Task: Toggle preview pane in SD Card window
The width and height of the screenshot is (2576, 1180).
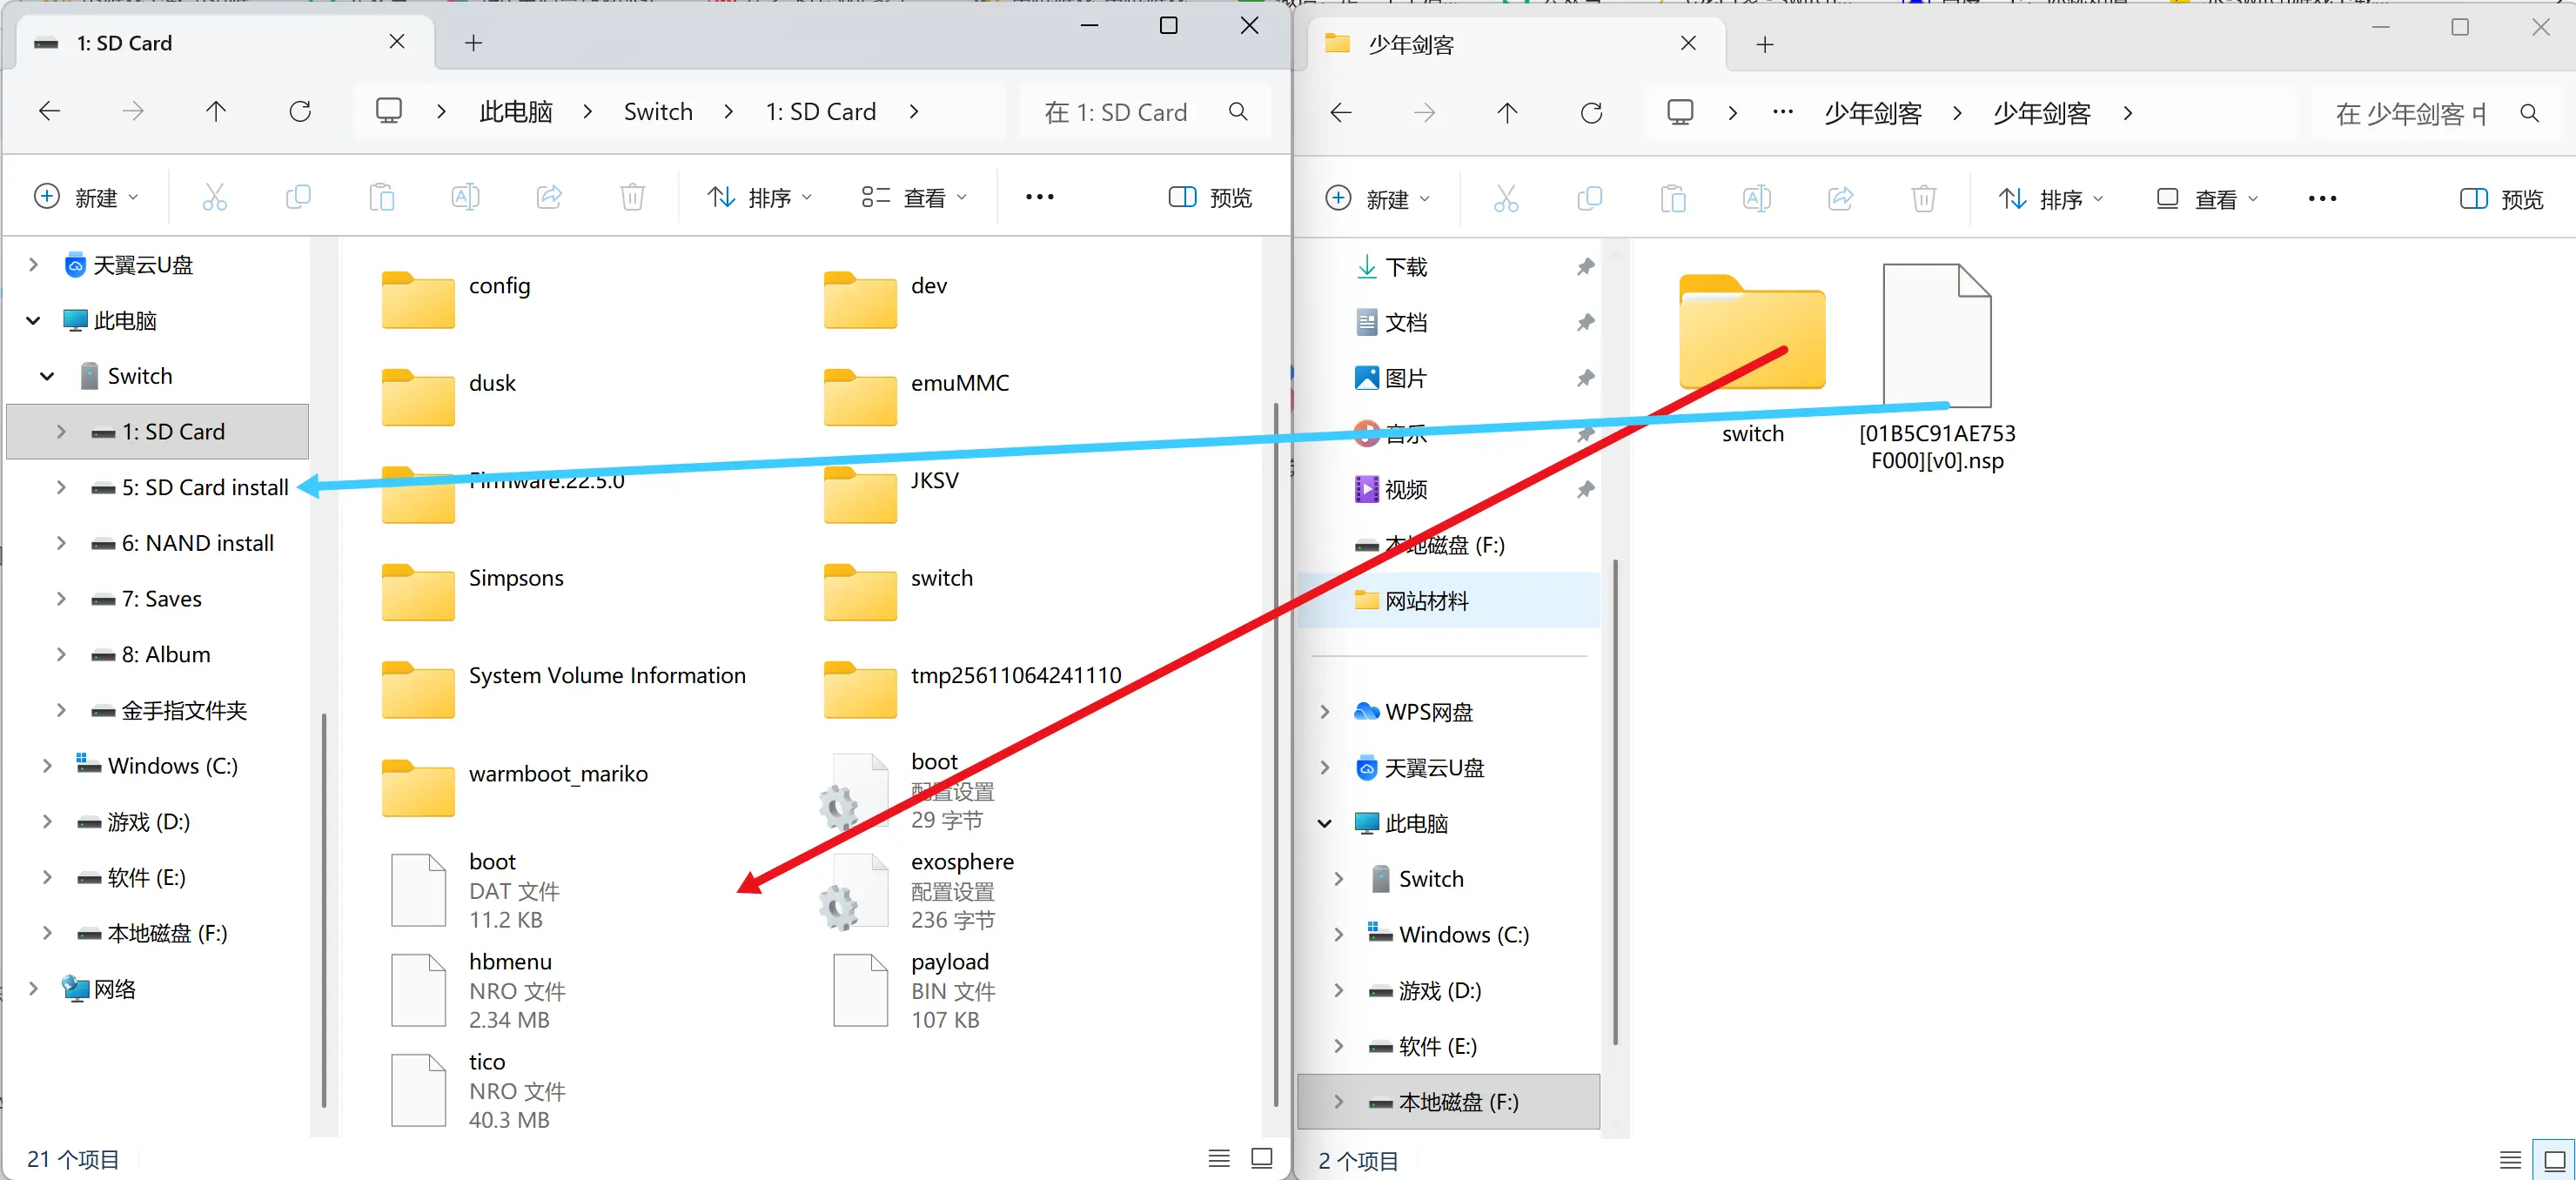Action: tap(1210, 197)
